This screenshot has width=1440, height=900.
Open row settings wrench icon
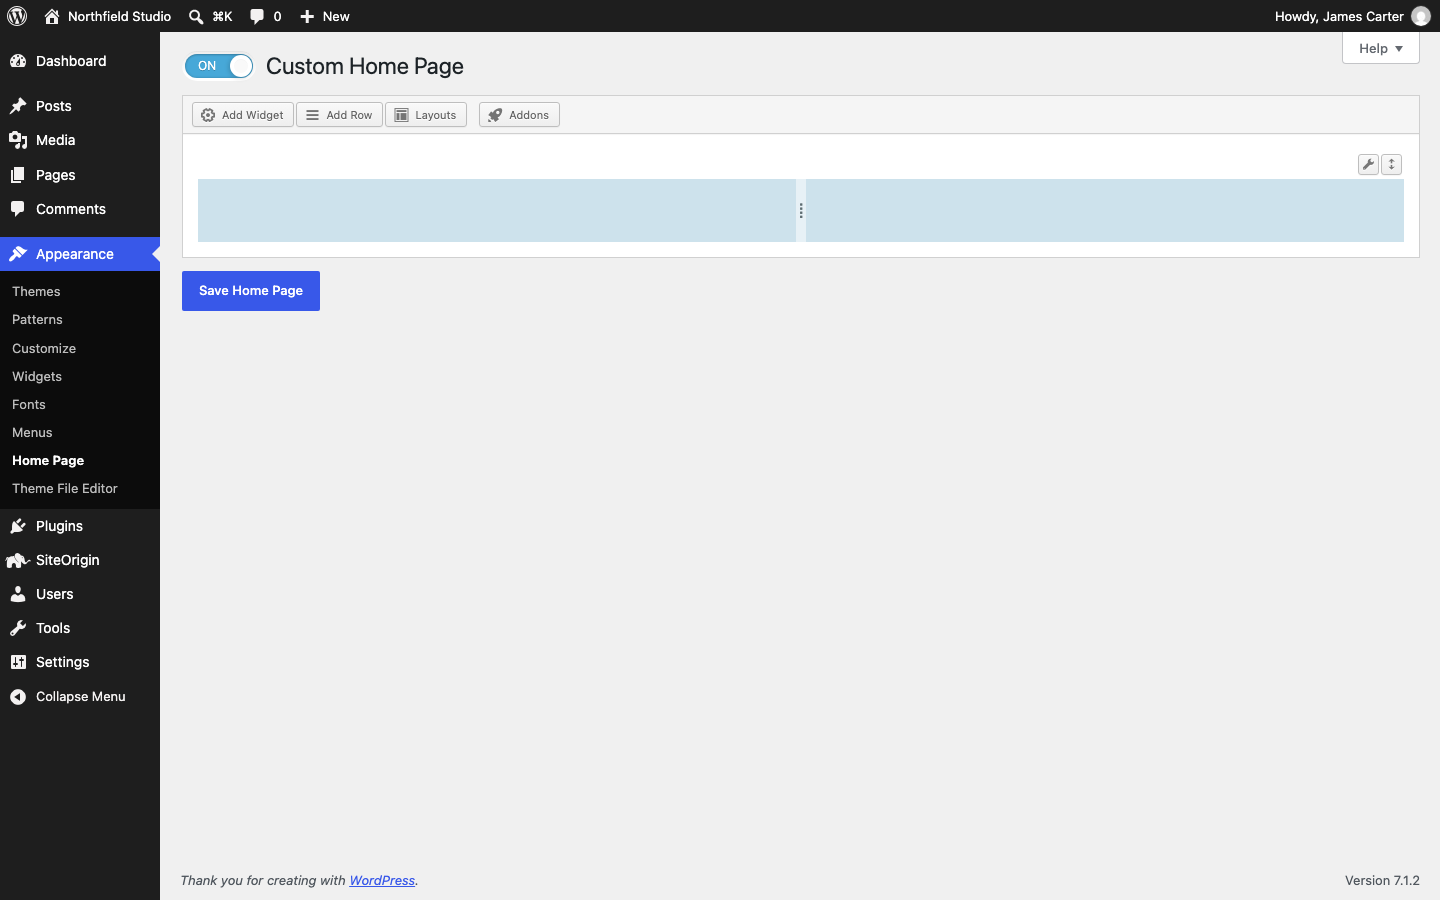pos(1368,164)
